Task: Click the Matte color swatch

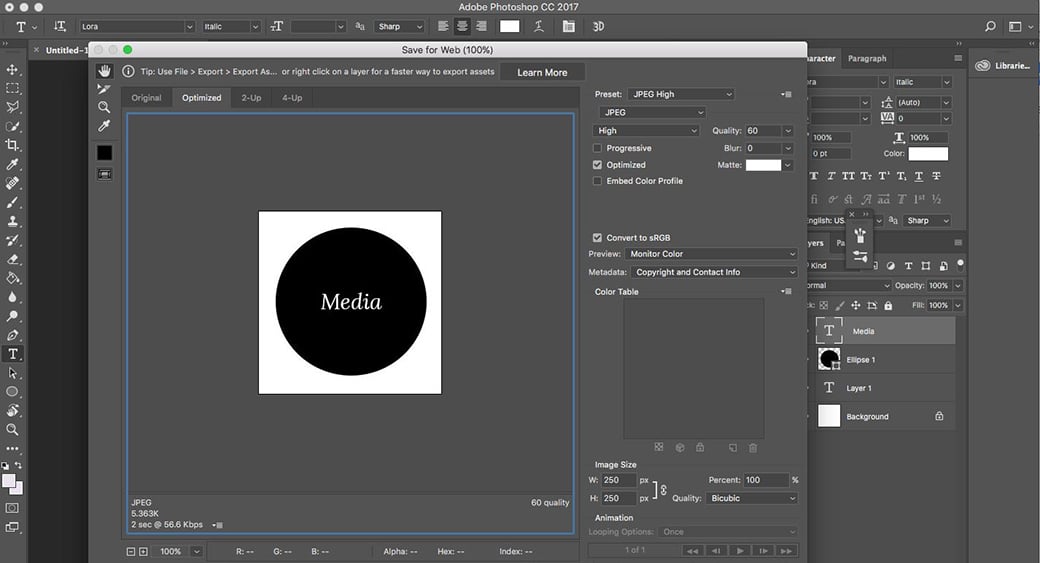Action: click(763, 165)
